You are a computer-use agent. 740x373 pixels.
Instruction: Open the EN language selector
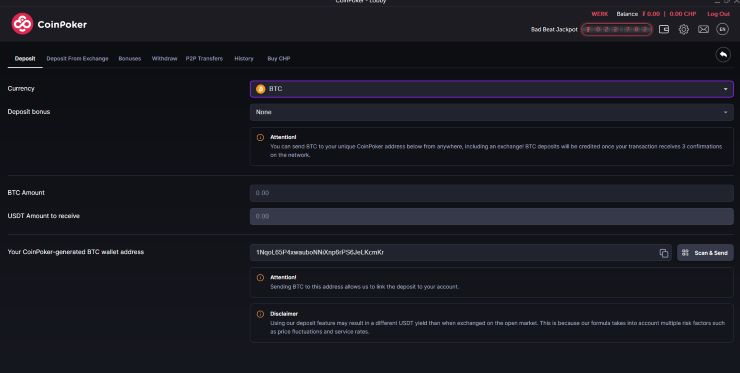723,29
